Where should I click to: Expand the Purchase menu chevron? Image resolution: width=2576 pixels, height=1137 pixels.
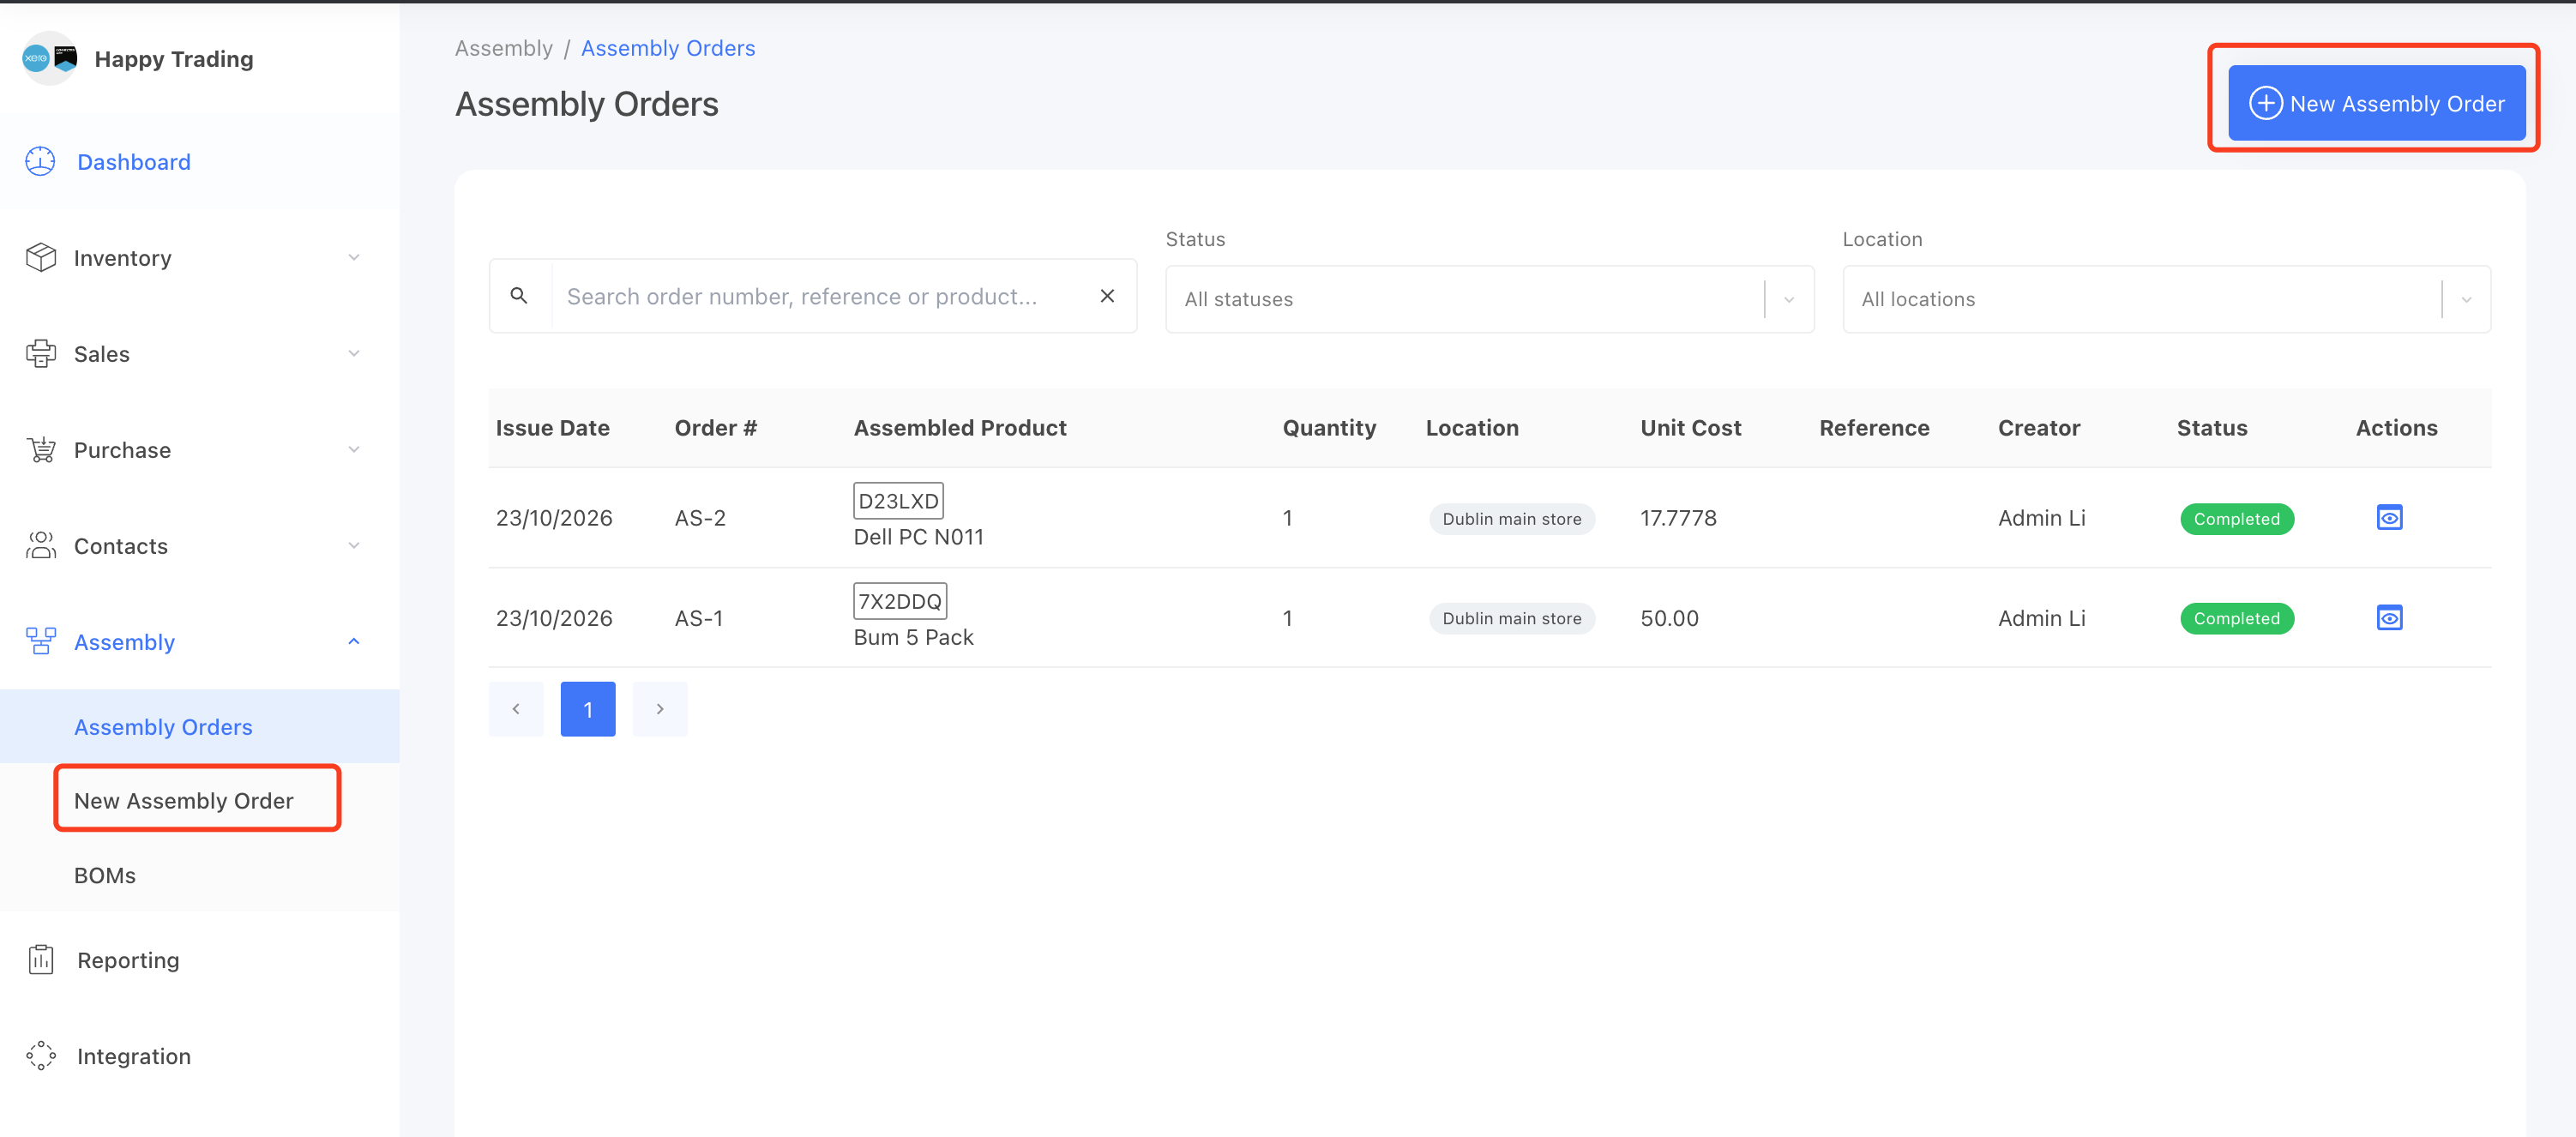(x=353, y=450)
